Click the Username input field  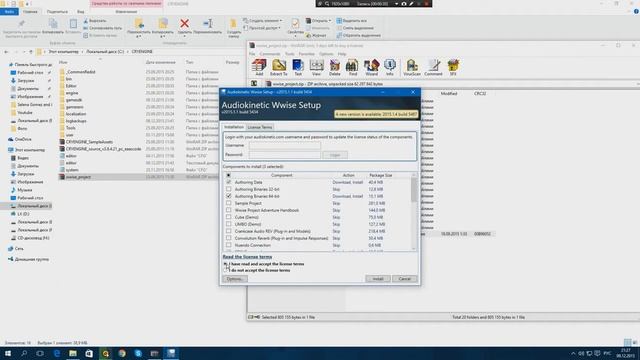tap(284, 145)
